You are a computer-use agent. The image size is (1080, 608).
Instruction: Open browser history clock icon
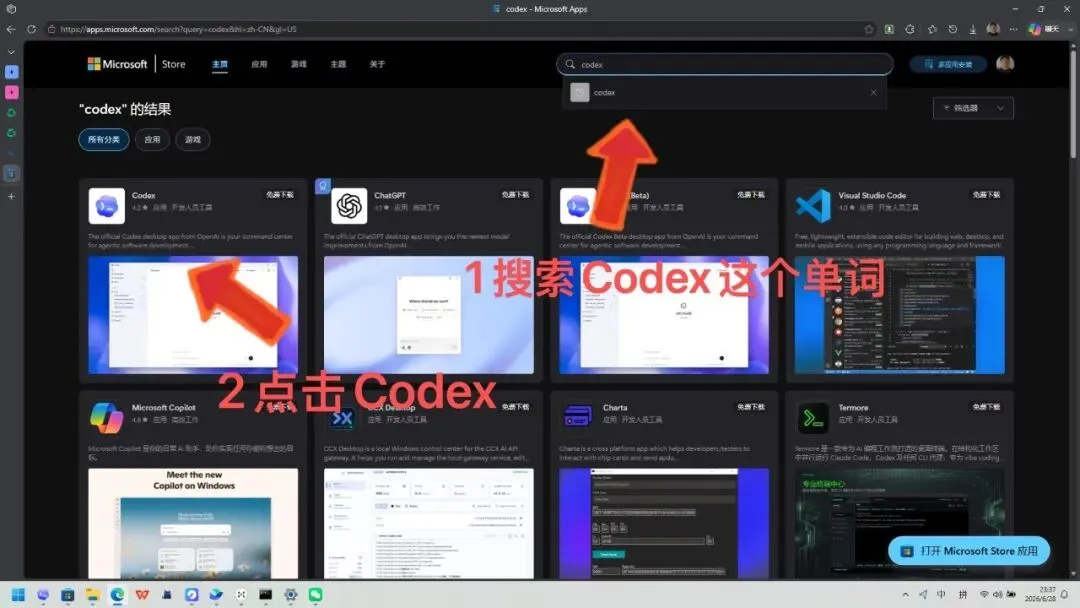click(953, 29)
